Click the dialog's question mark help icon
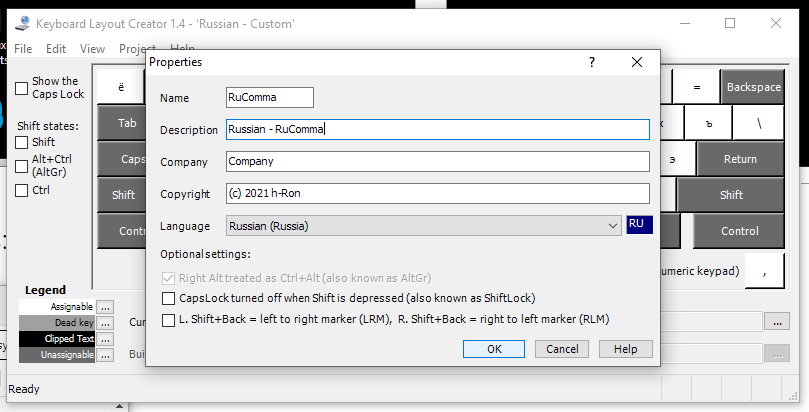Image resolution: width=809 pixels, height=412 pixels. coord(592,62)
